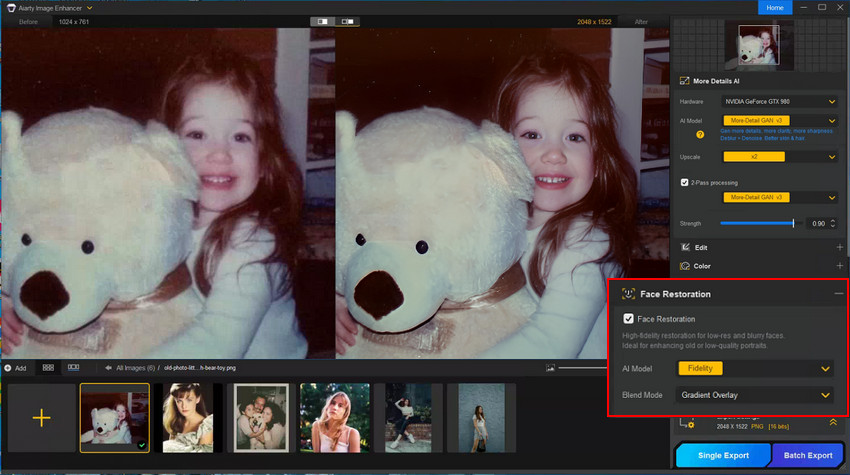Click the old-photo file name in the breadcrumb
The image size is (850, 475).
point(200,368)
